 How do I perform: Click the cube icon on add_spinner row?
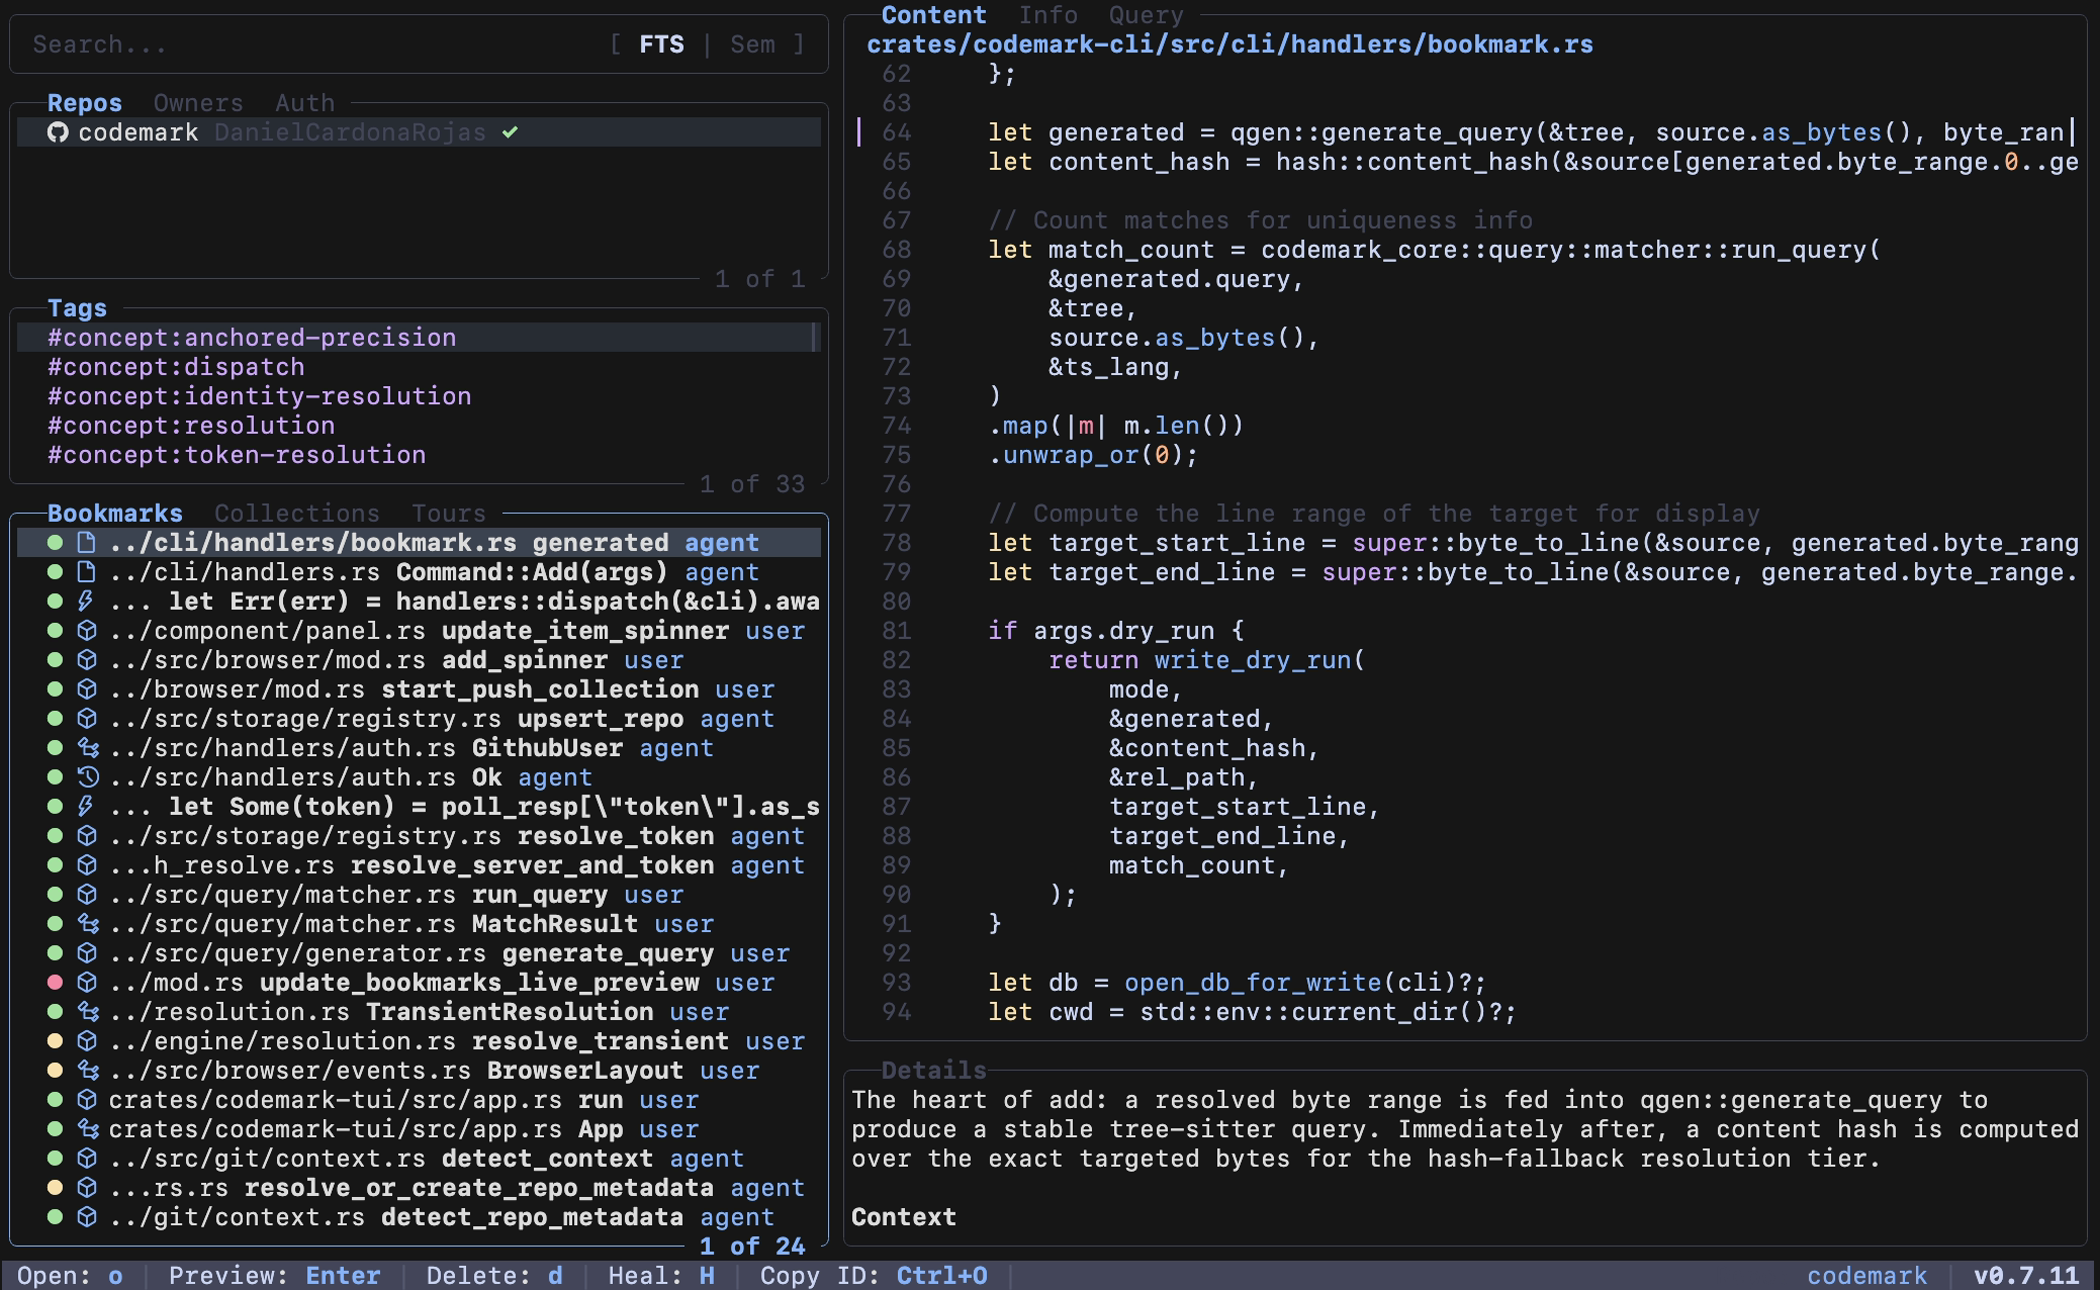87,660
